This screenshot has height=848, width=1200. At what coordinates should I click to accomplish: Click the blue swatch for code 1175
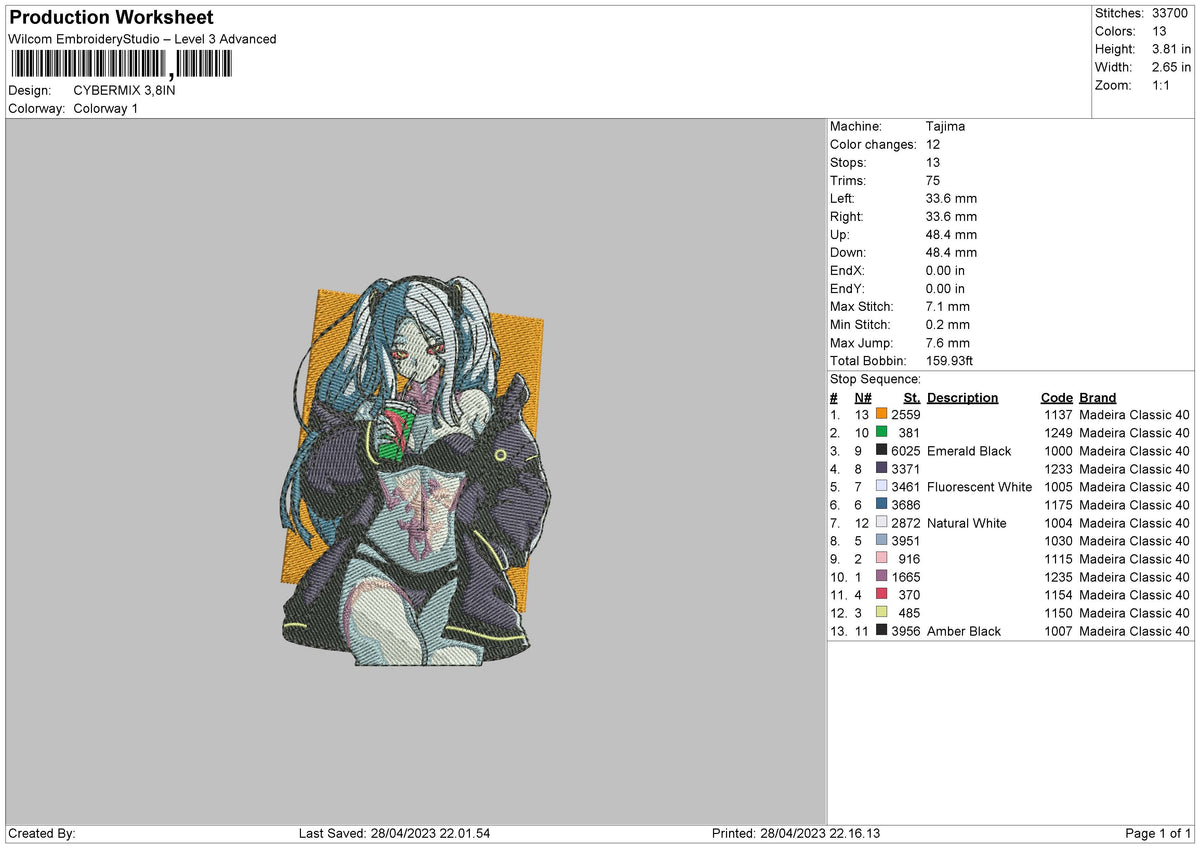(x=881, y=504)
